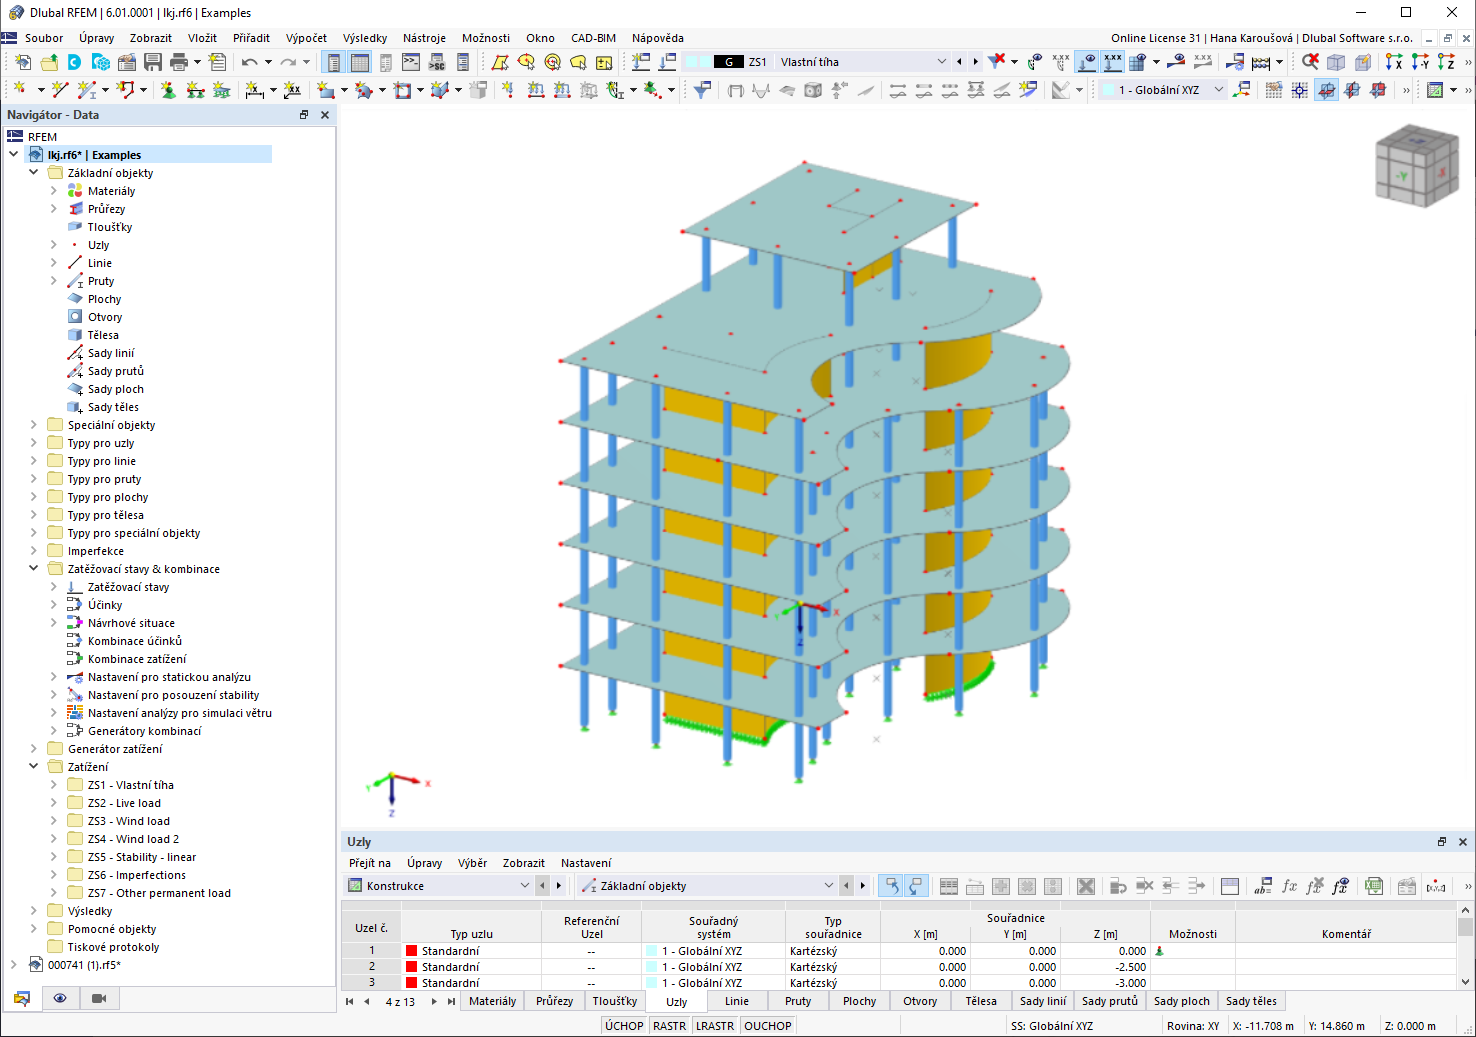Close the Navigator - Data panel

(325, 115)
